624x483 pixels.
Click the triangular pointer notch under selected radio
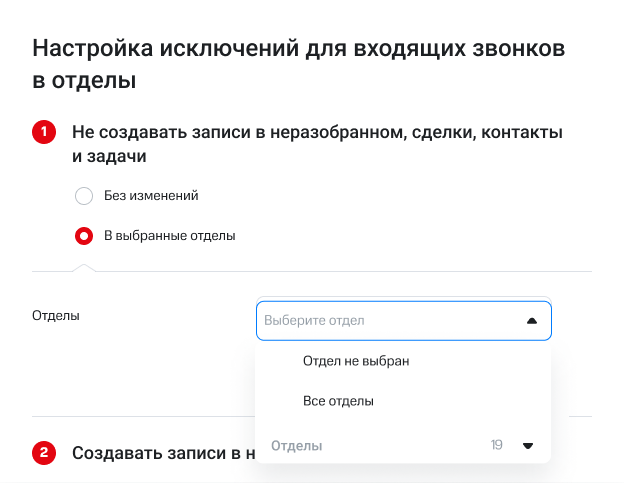(x=85, y=267)
